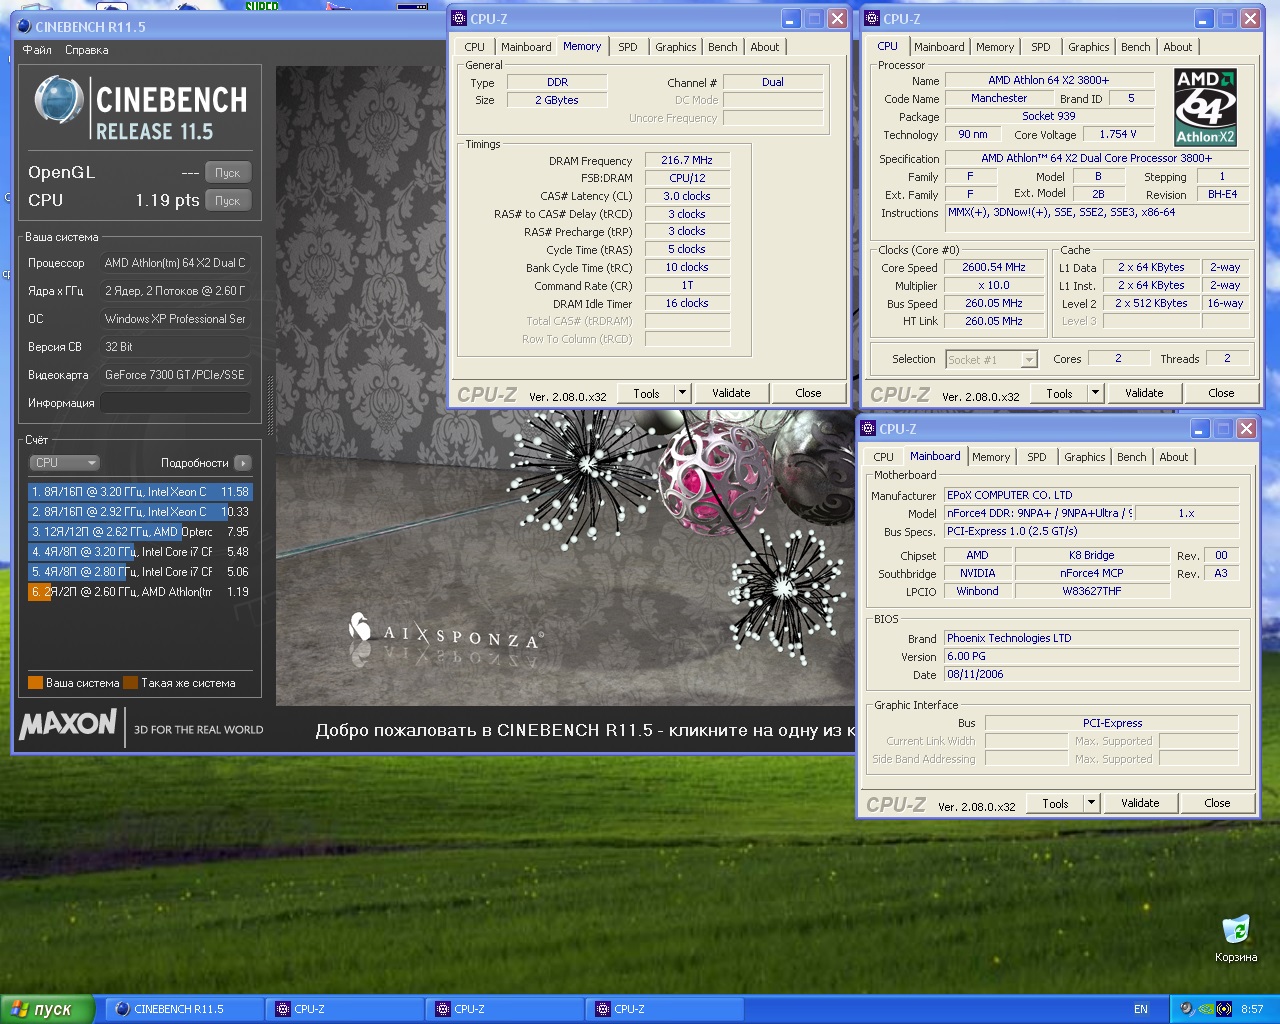1280x1024 pixels.
Task: Click the EN language indicator
Action: pos(1140,1009)
